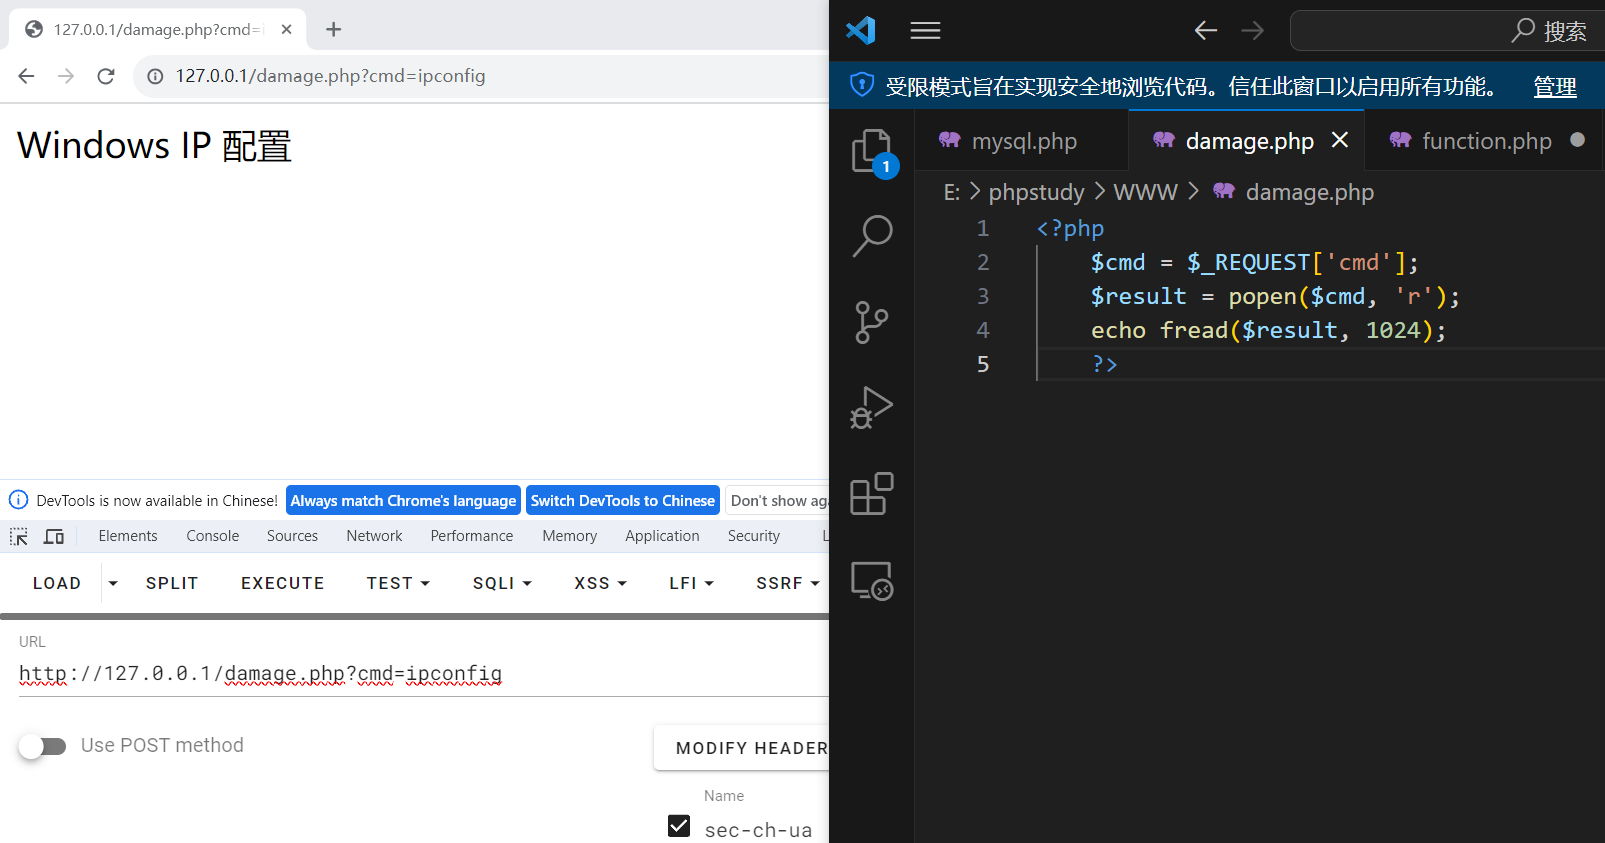
Task: Open the Network tab in DevTools
Action: tap(374, 536)
